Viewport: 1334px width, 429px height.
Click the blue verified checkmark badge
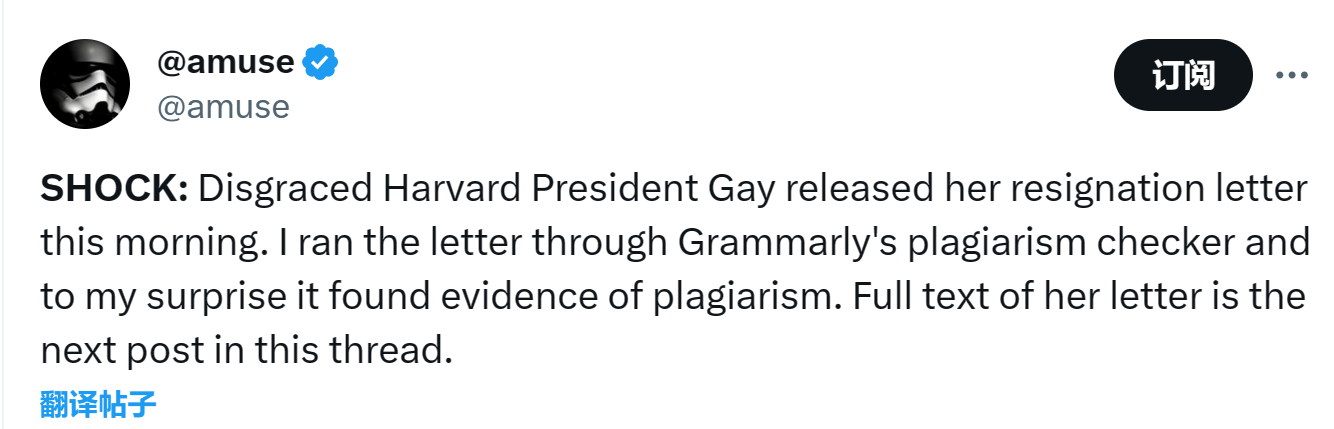click(x=322, y=63)
